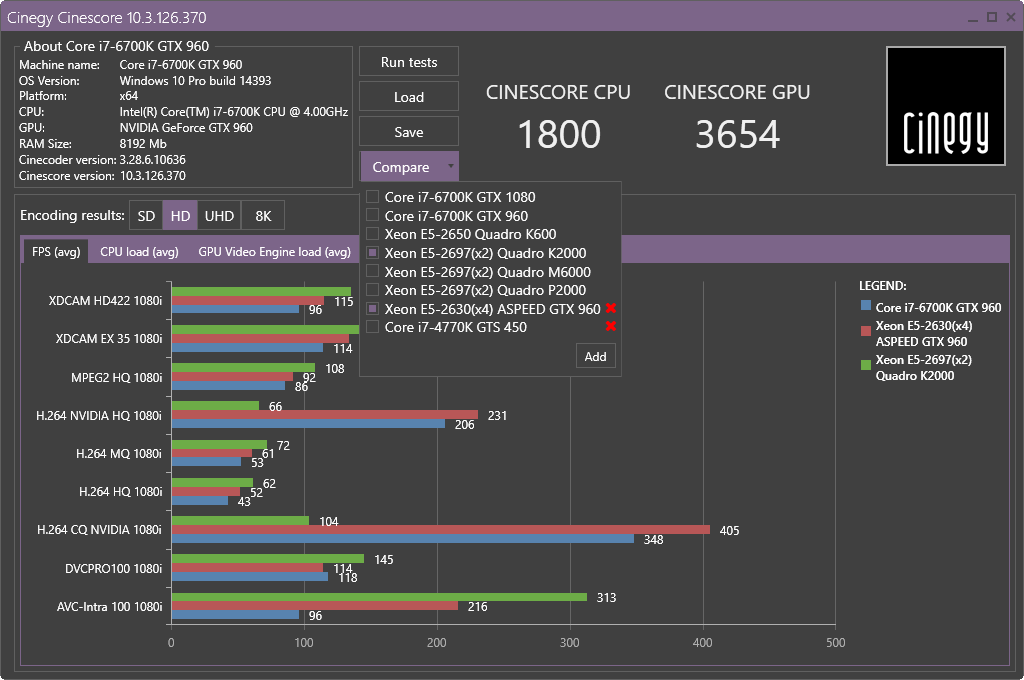Image resolution: width=1024 pixels, height=680 pixels.
Task: Click the XDCAM HD422 1080i label
Action: [x=105, y=300]
